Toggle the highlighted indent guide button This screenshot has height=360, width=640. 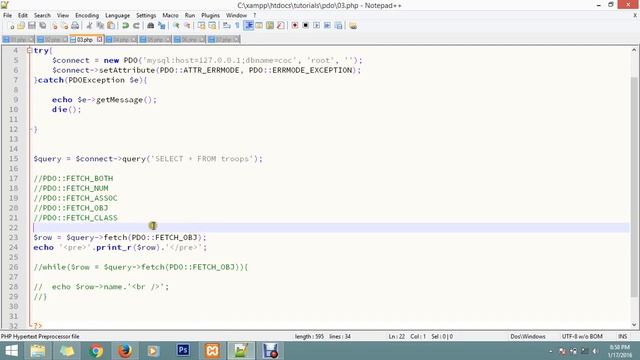click(249, 26)
